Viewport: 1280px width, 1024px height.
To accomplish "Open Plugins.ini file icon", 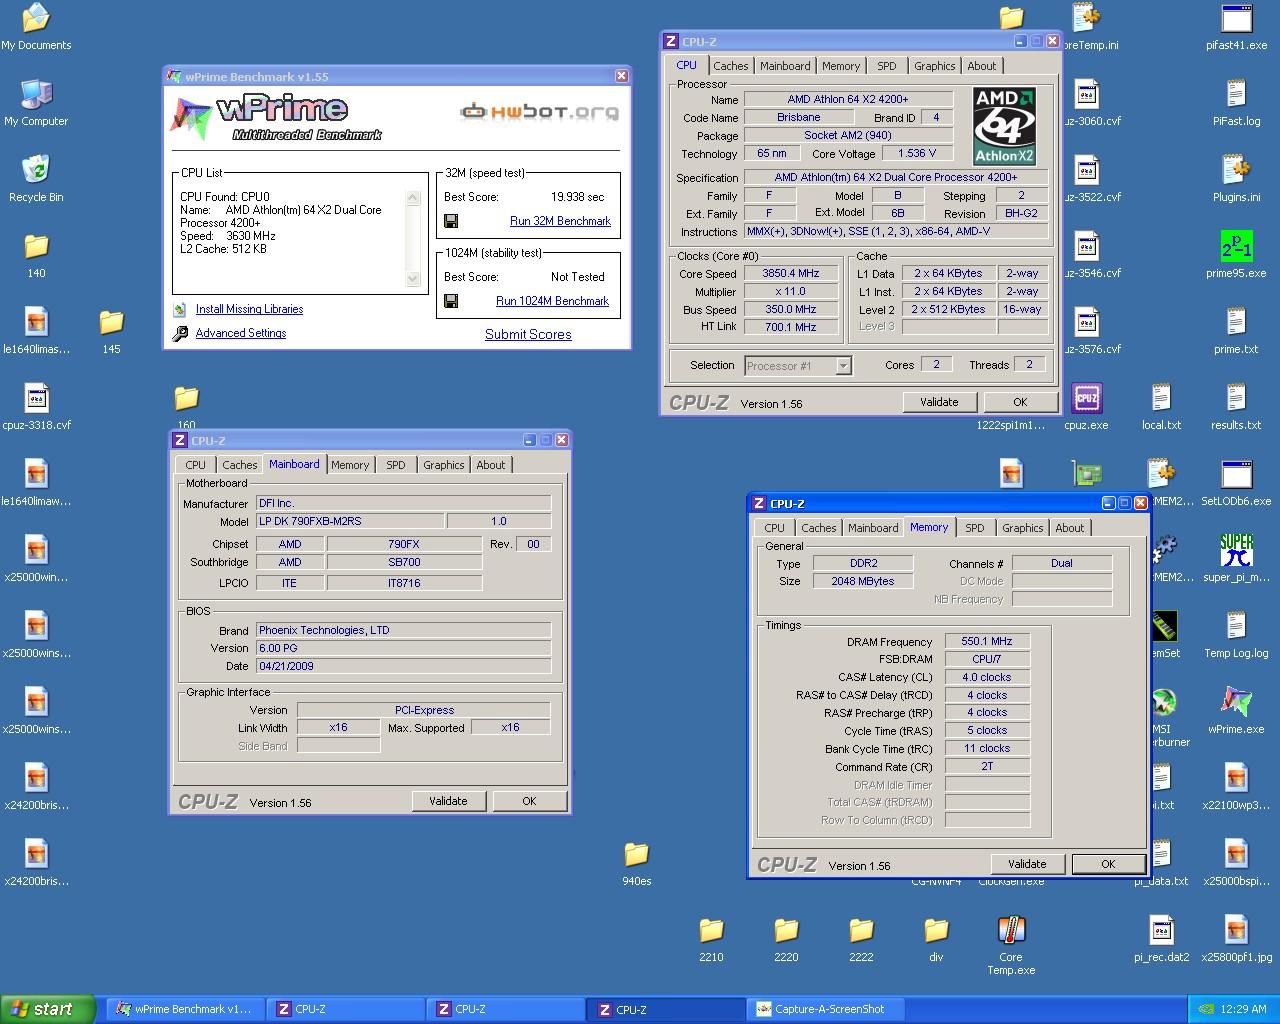I will click(1236, 179).
